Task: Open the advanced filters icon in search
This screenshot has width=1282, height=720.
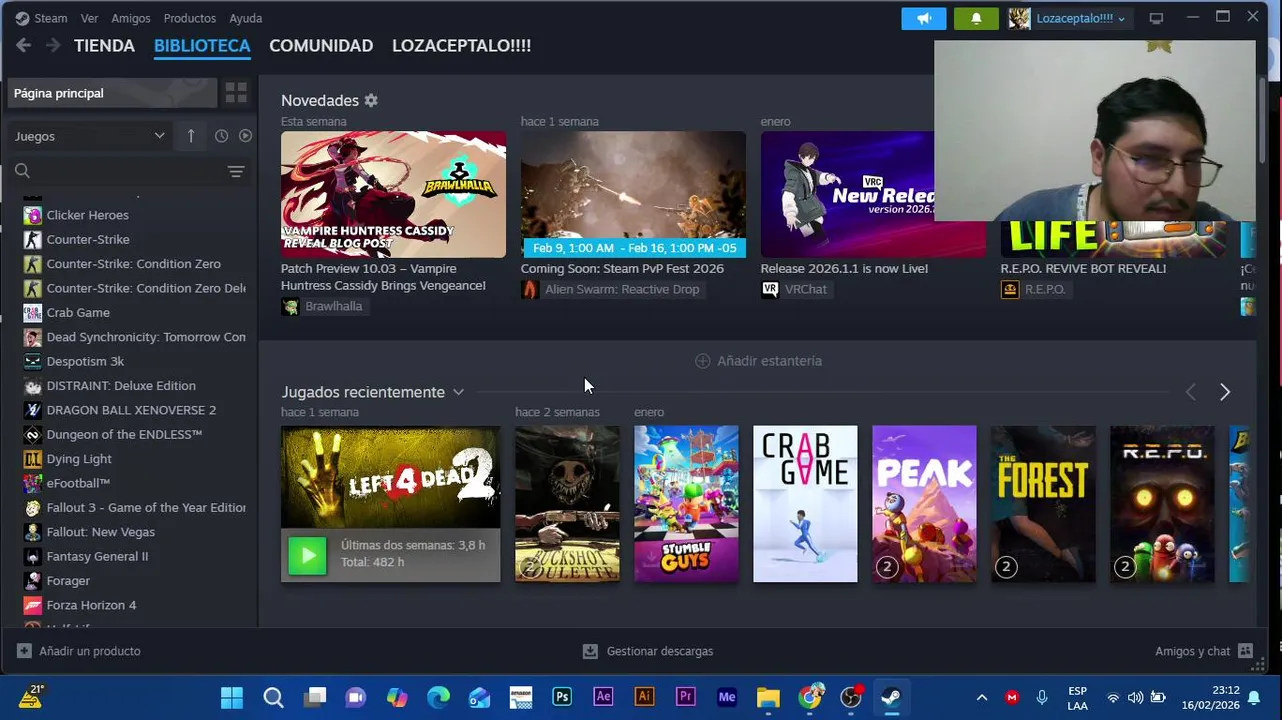Action: 236,172
